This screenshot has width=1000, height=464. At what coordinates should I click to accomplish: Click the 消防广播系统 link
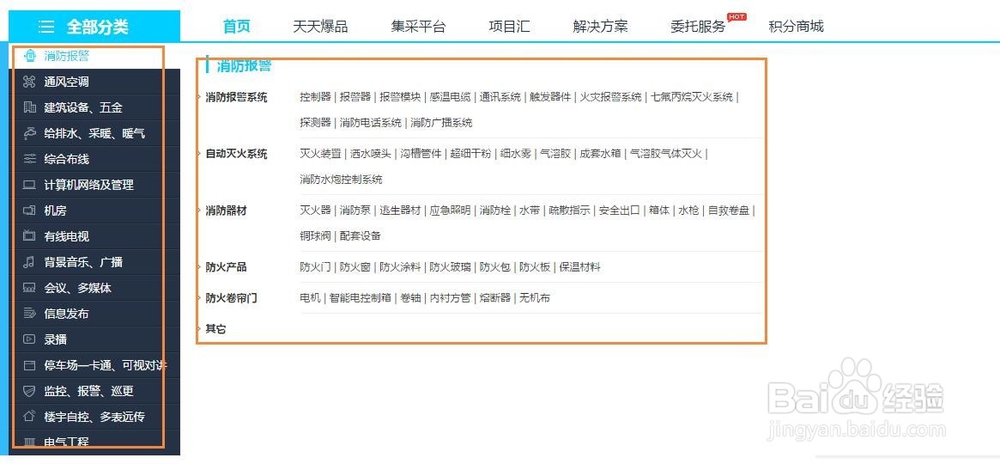coord(441,122)
